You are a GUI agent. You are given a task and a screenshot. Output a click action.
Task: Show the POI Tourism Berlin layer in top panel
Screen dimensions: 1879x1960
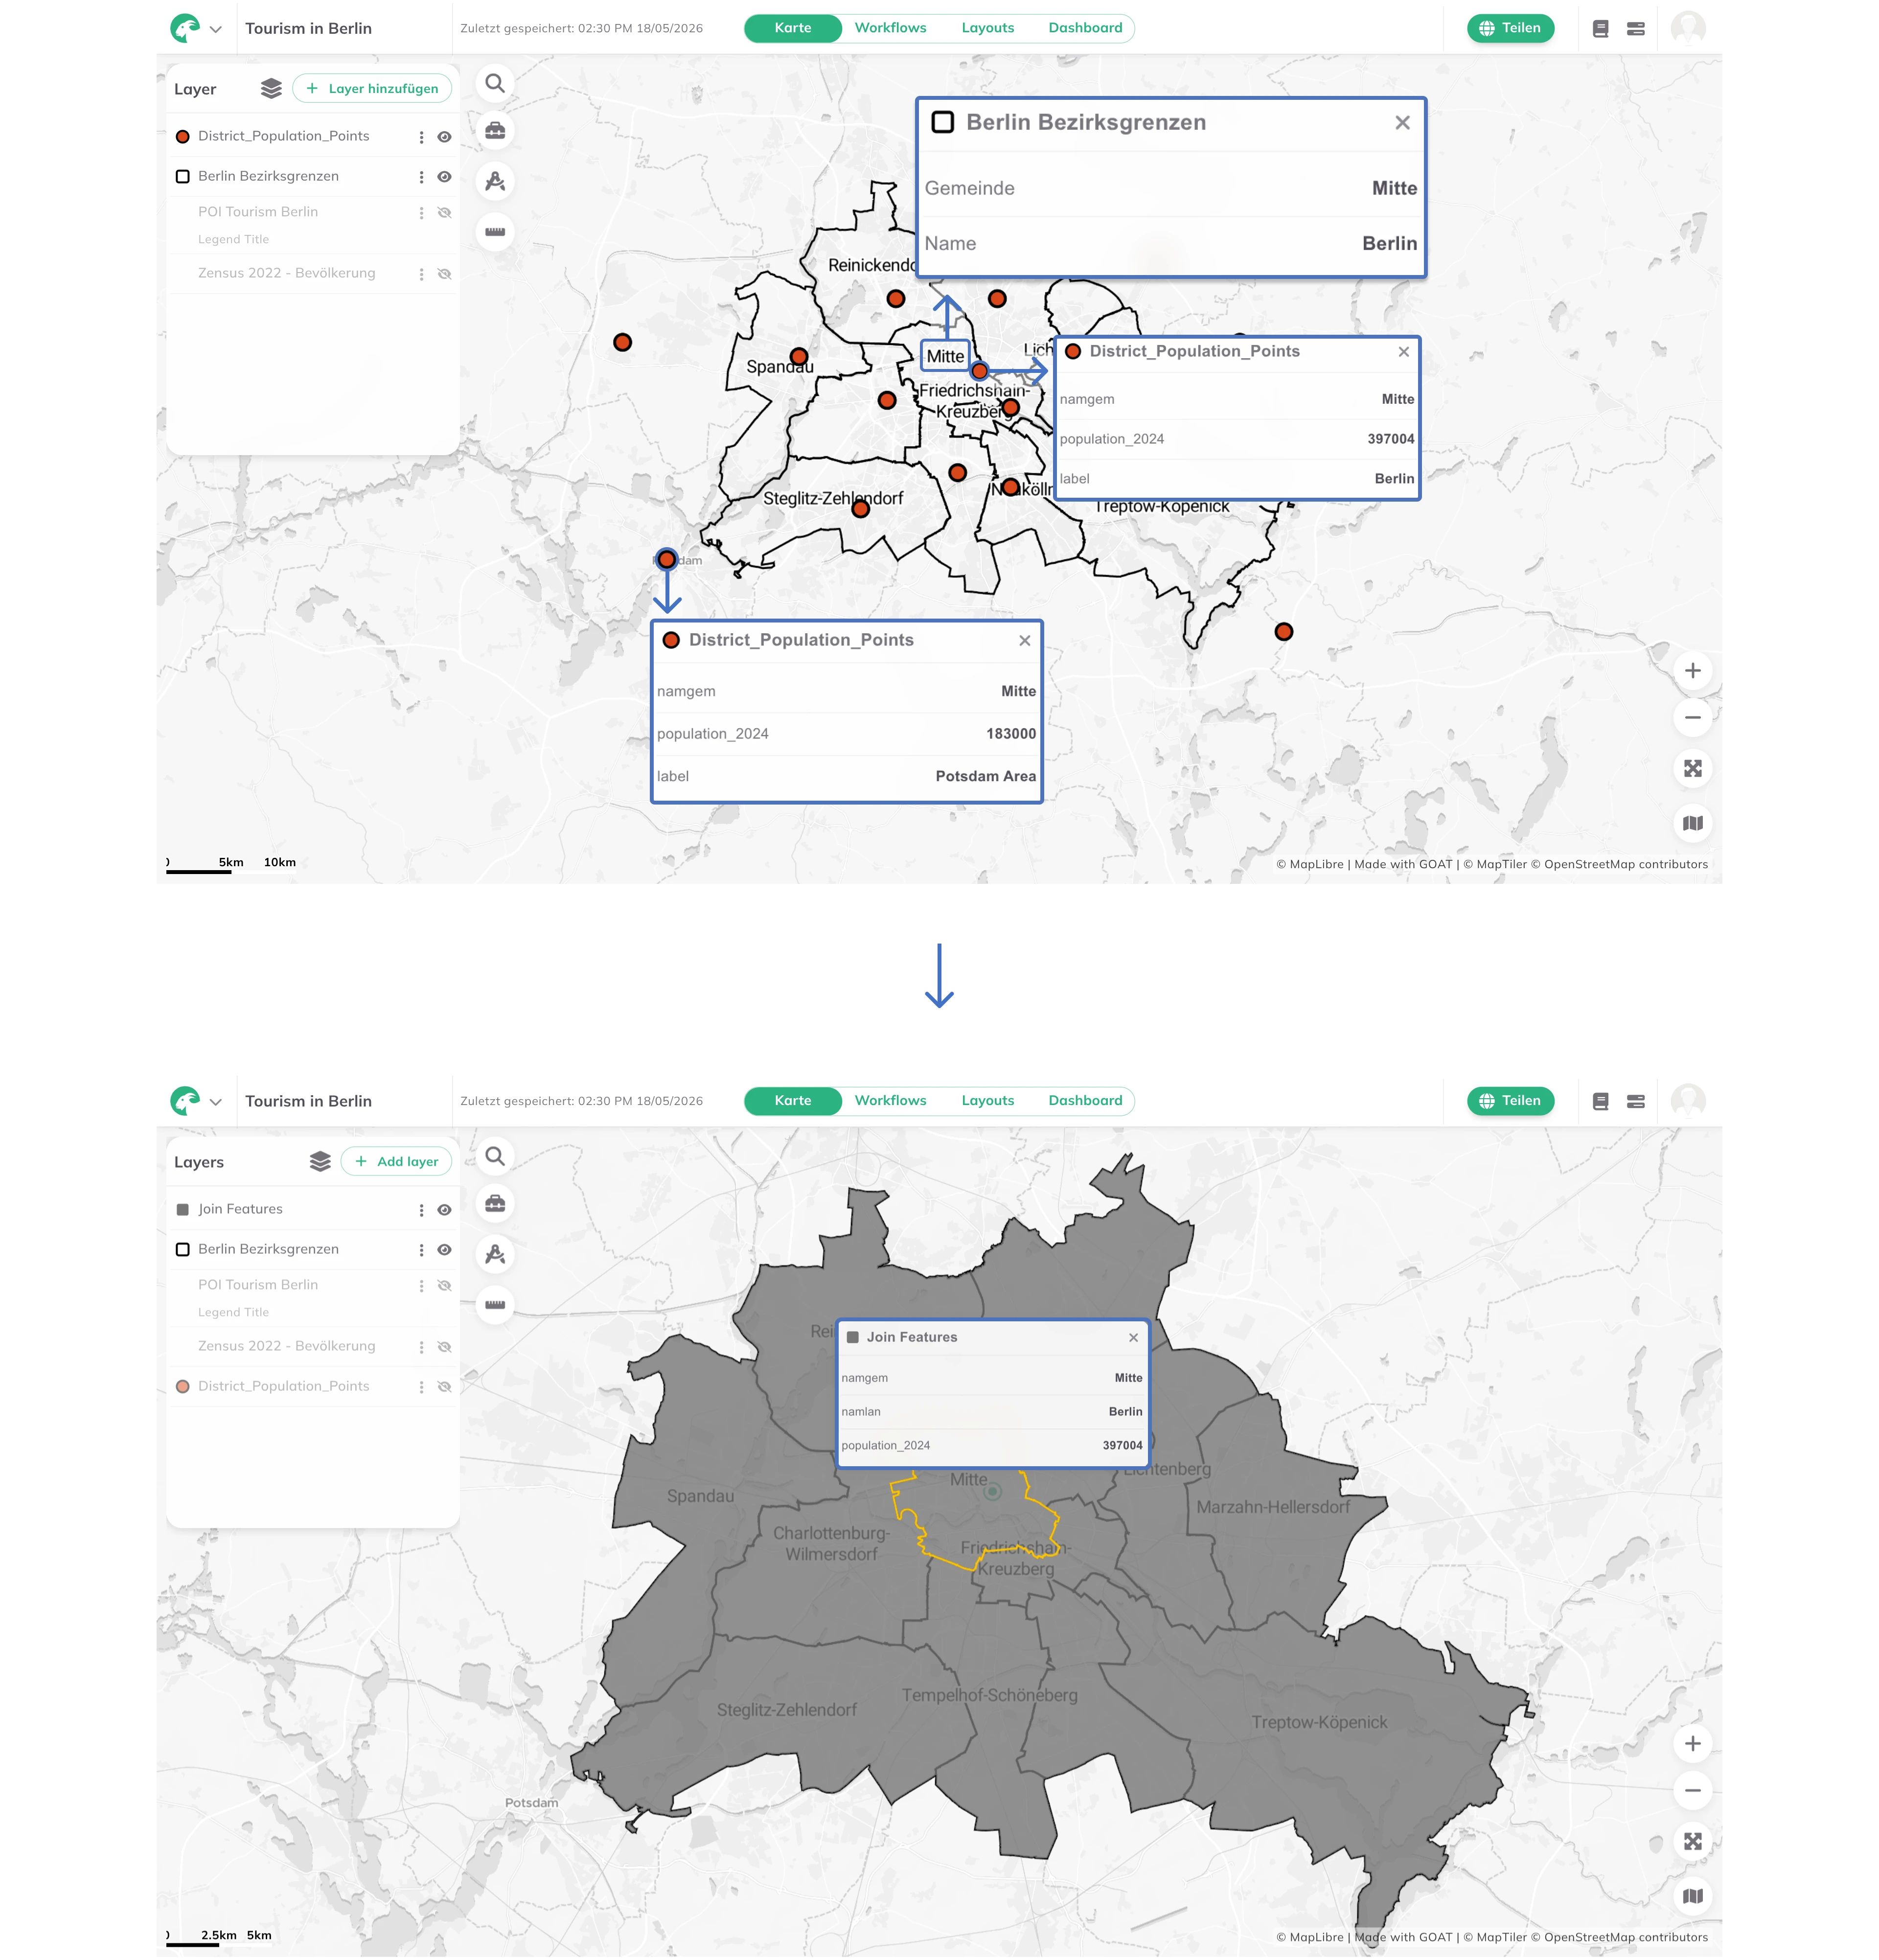click(445, 213)
